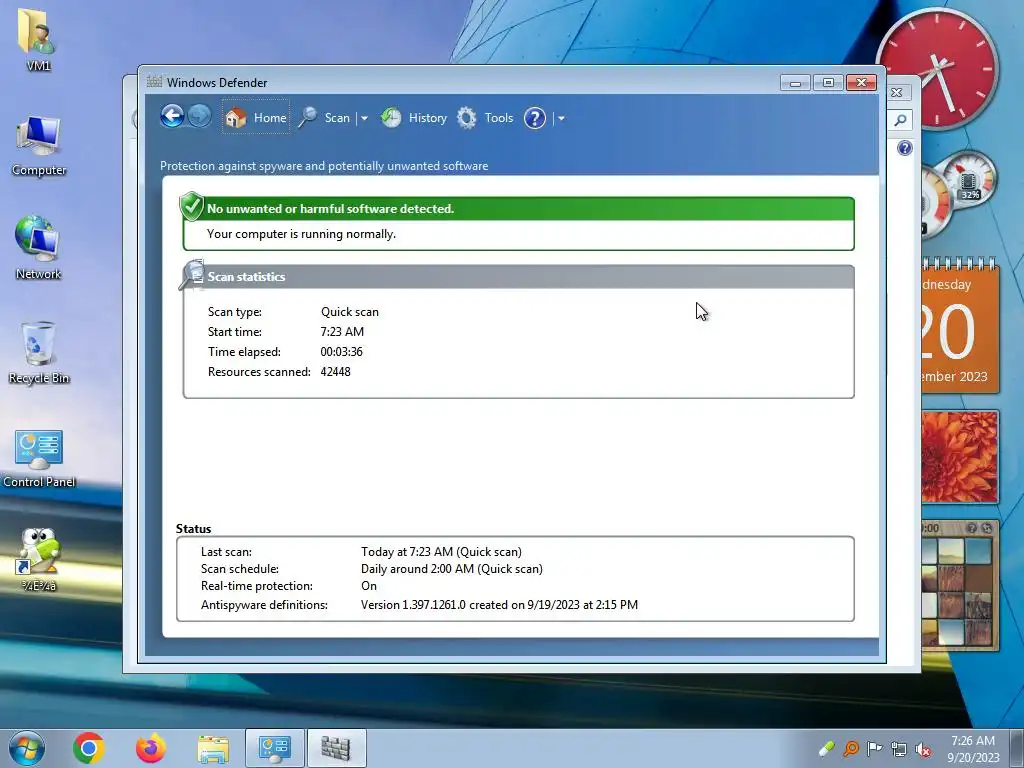
Task: Click the Time elapsed value 00:03:36
Action: coord(342,351)
